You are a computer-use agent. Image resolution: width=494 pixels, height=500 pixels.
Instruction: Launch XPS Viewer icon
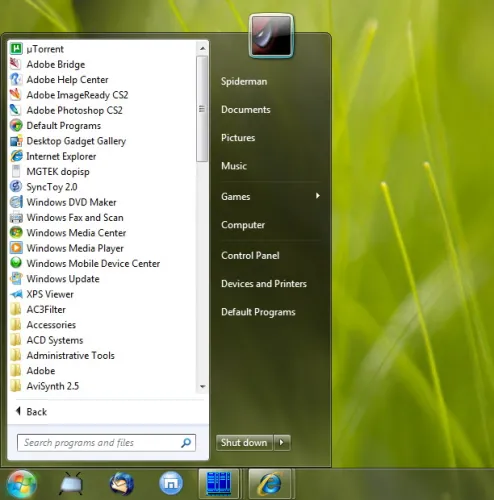pyautogui.click(x=16, y=294)
